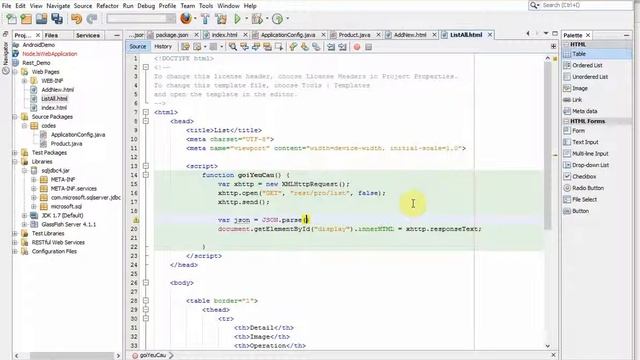Switch to the Product.java editor tab
The width and height of the screenshot is (640, 360).
354,35
